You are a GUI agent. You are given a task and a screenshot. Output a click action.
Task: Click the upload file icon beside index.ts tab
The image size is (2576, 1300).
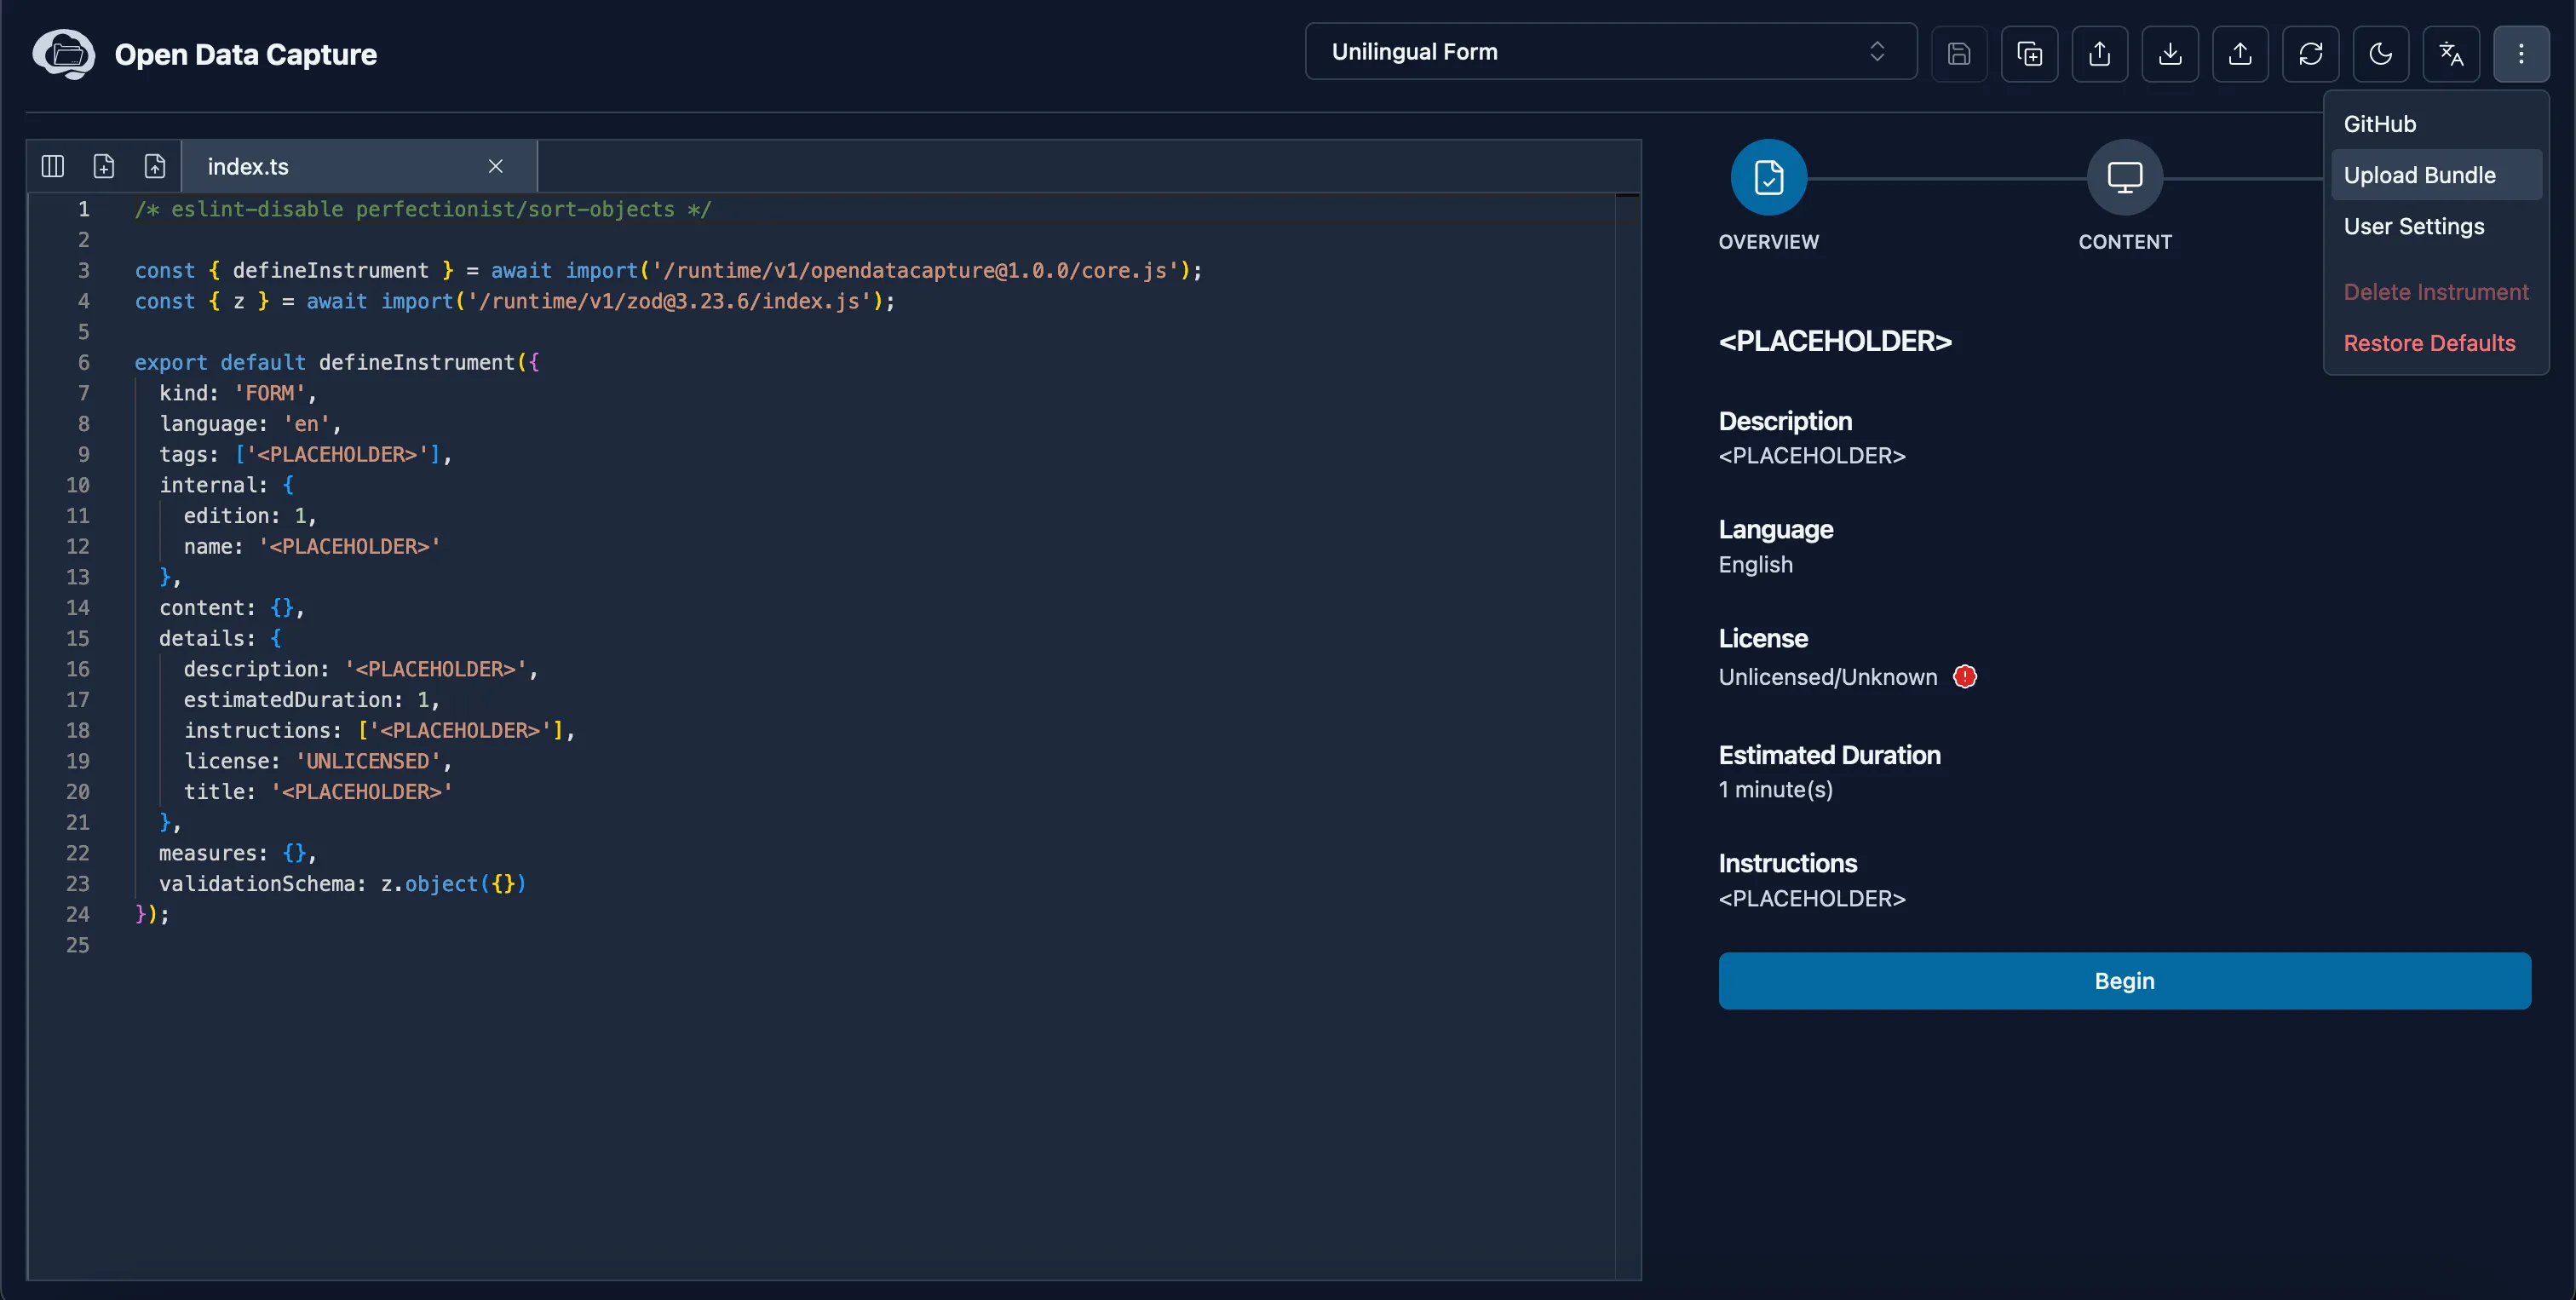point(155,166)
